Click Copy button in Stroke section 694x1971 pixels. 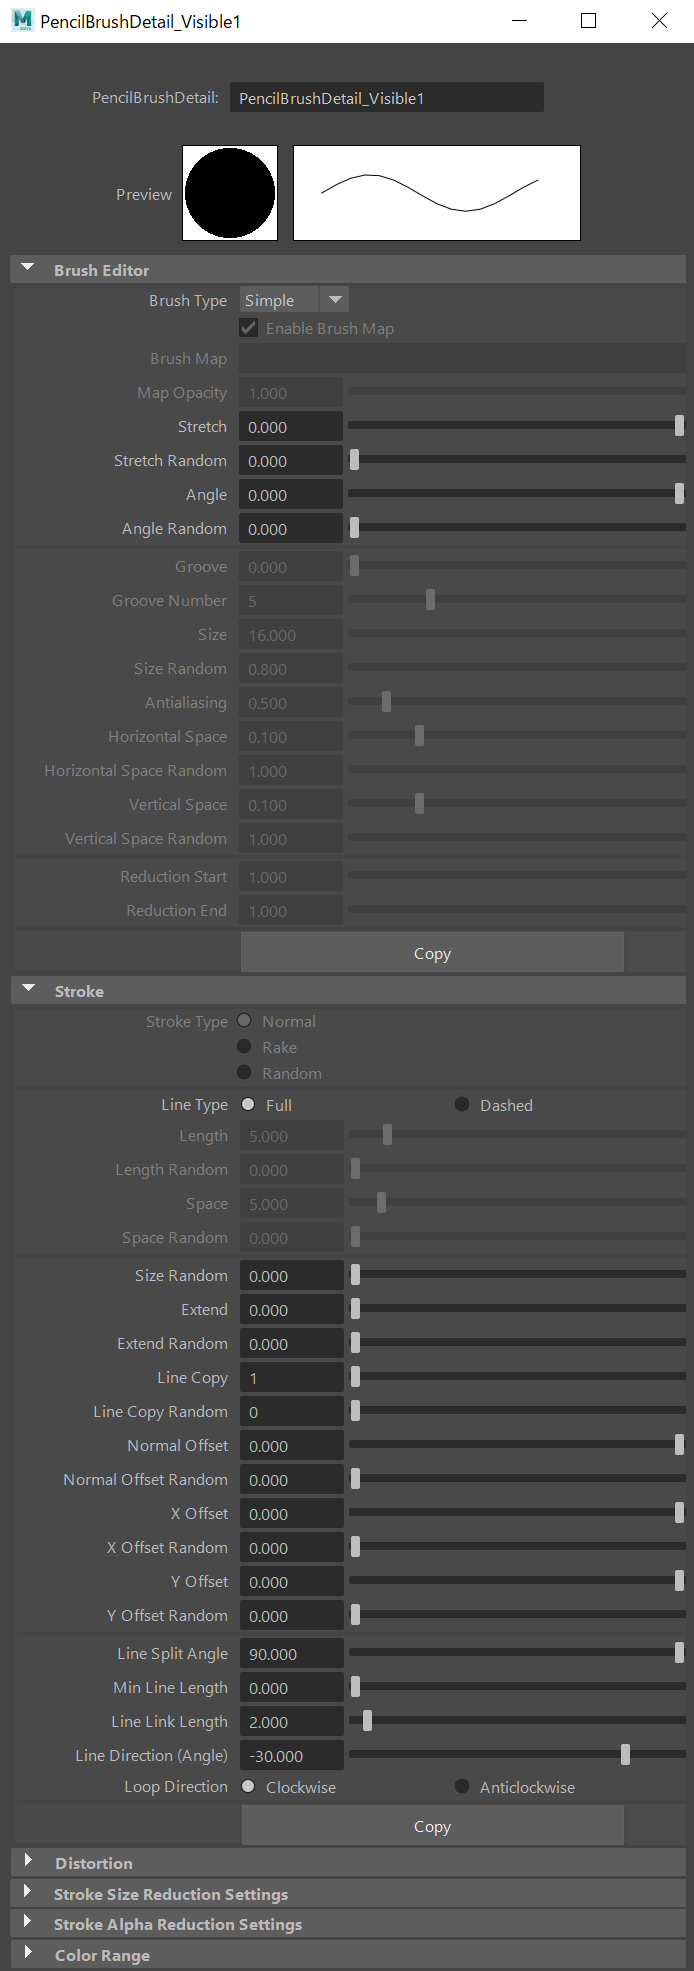[432, 1826]
